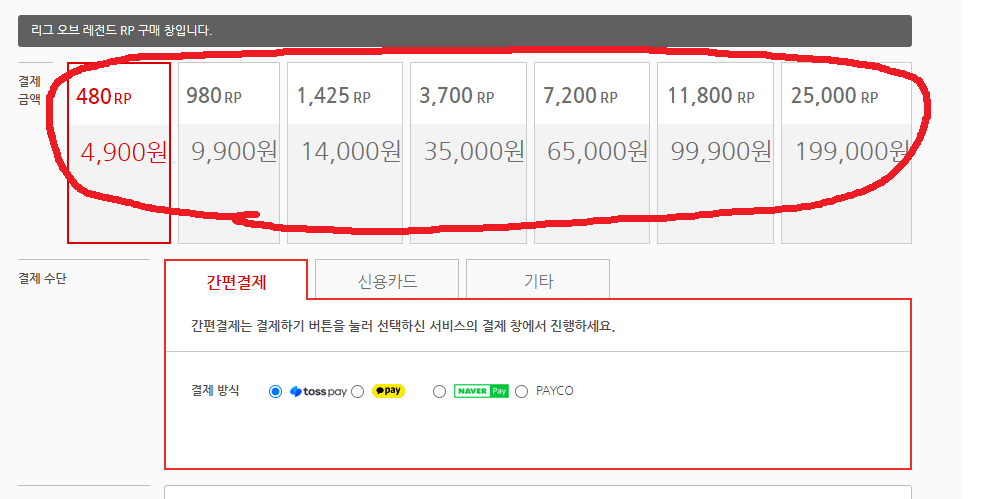
Task: Open the 신용카드 payment tab
Action: [387, 279]
